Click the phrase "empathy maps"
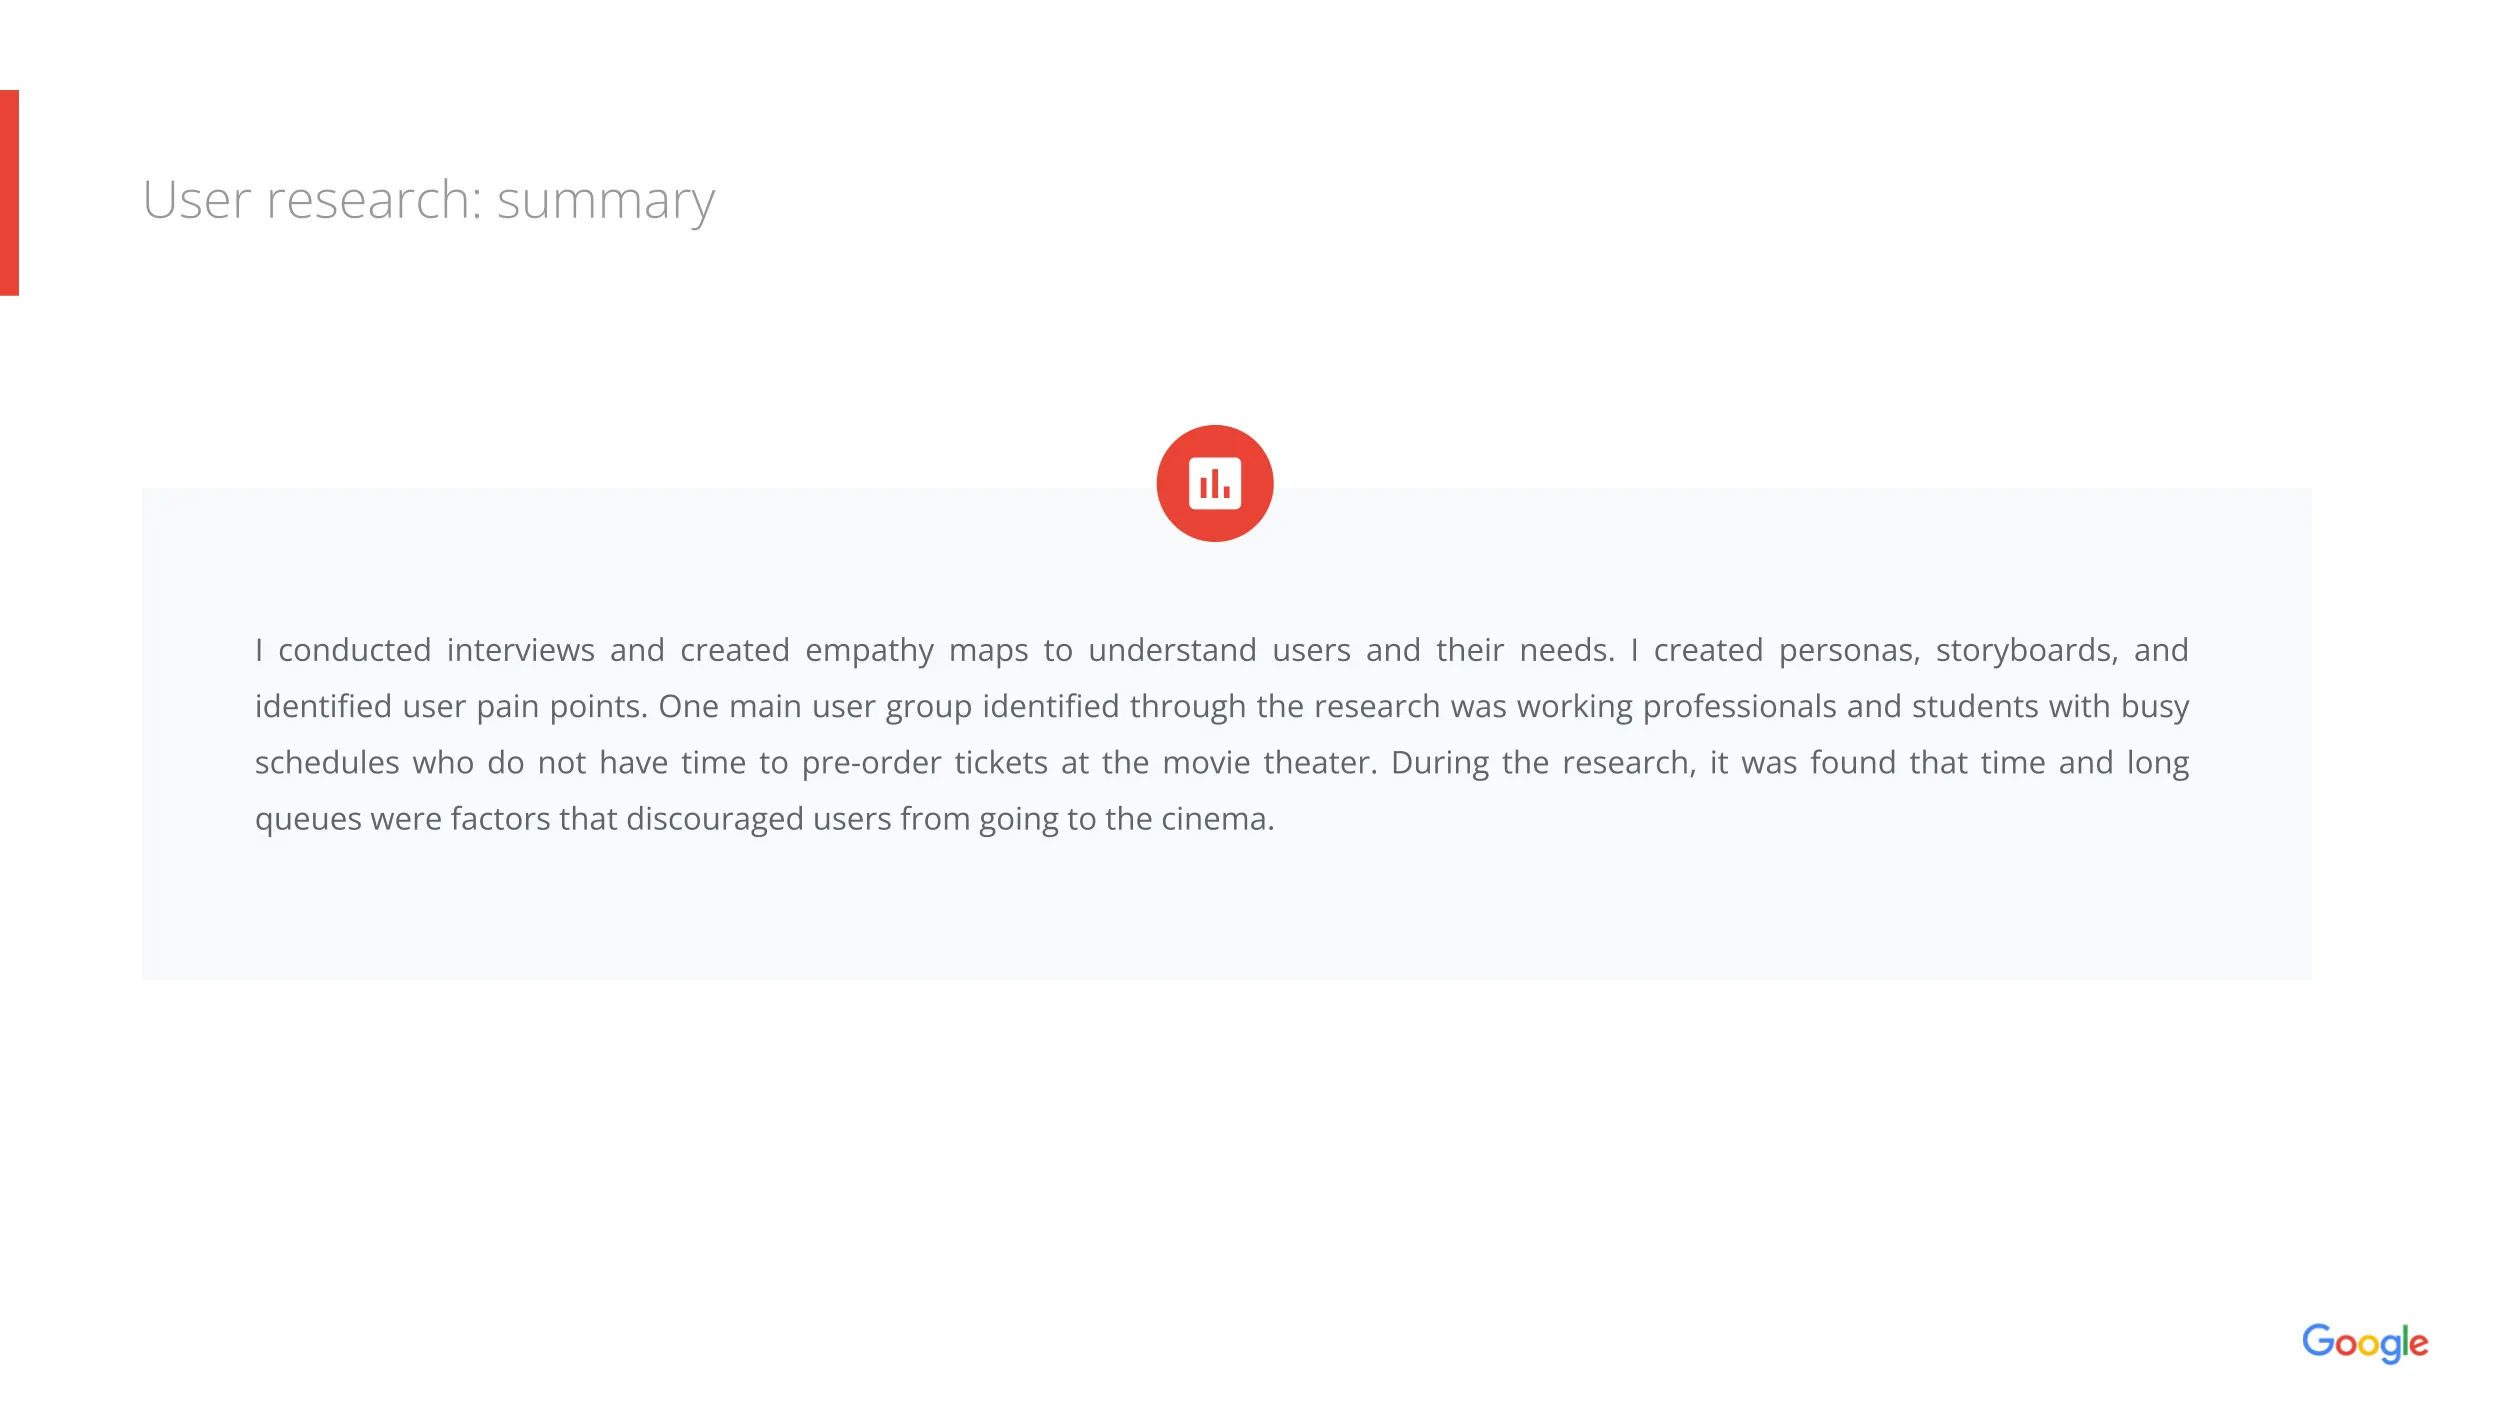This screenshot has width=2500, height=1406. [917, 651]
